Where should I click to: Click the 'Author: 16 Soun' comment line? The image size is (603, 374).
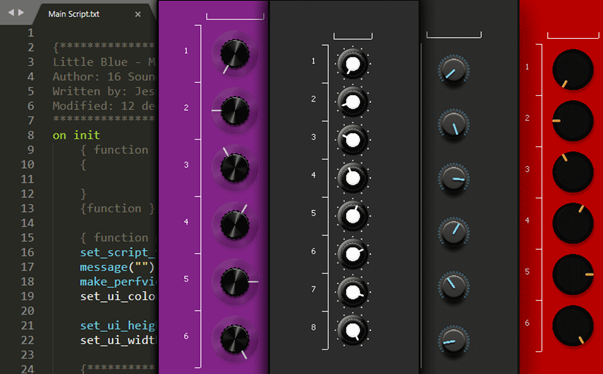click(104, 76)
